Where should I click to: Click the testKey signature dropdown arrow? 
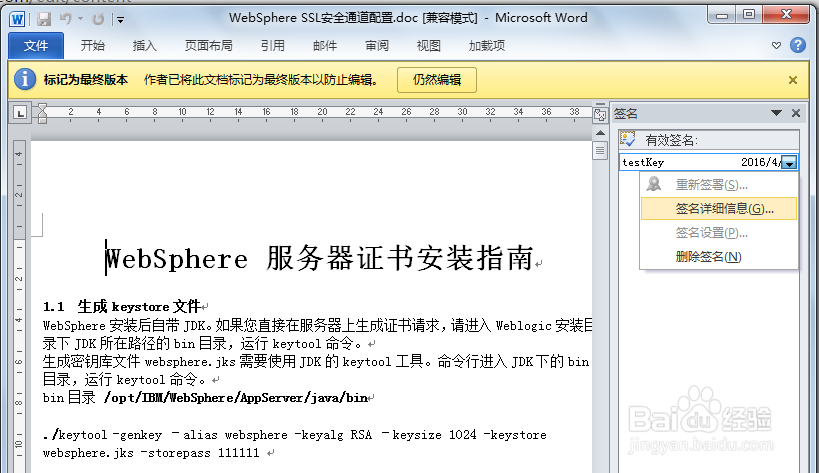(x=789, y=163)
